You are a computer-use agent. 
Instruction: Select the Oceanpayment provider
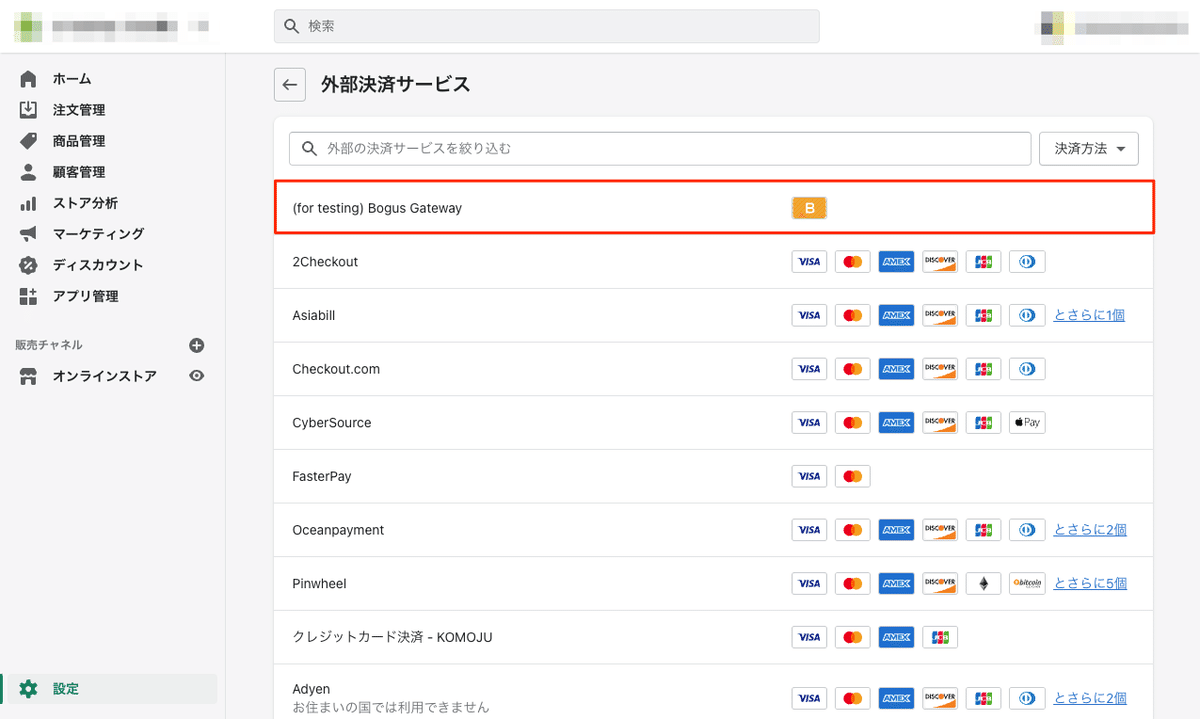coord(338,530)
